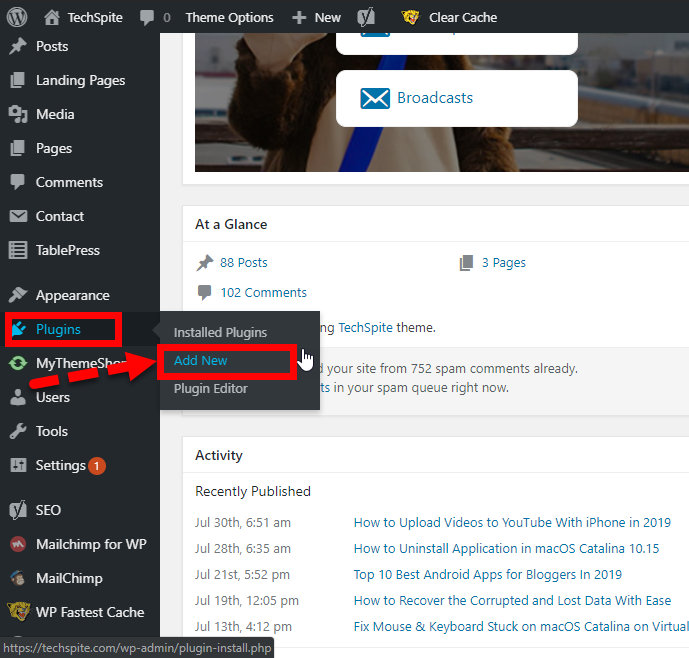Click the comments bubble icon in admin bar
Viewport: 689px width, 658px height.
click(x=147, y=17)
